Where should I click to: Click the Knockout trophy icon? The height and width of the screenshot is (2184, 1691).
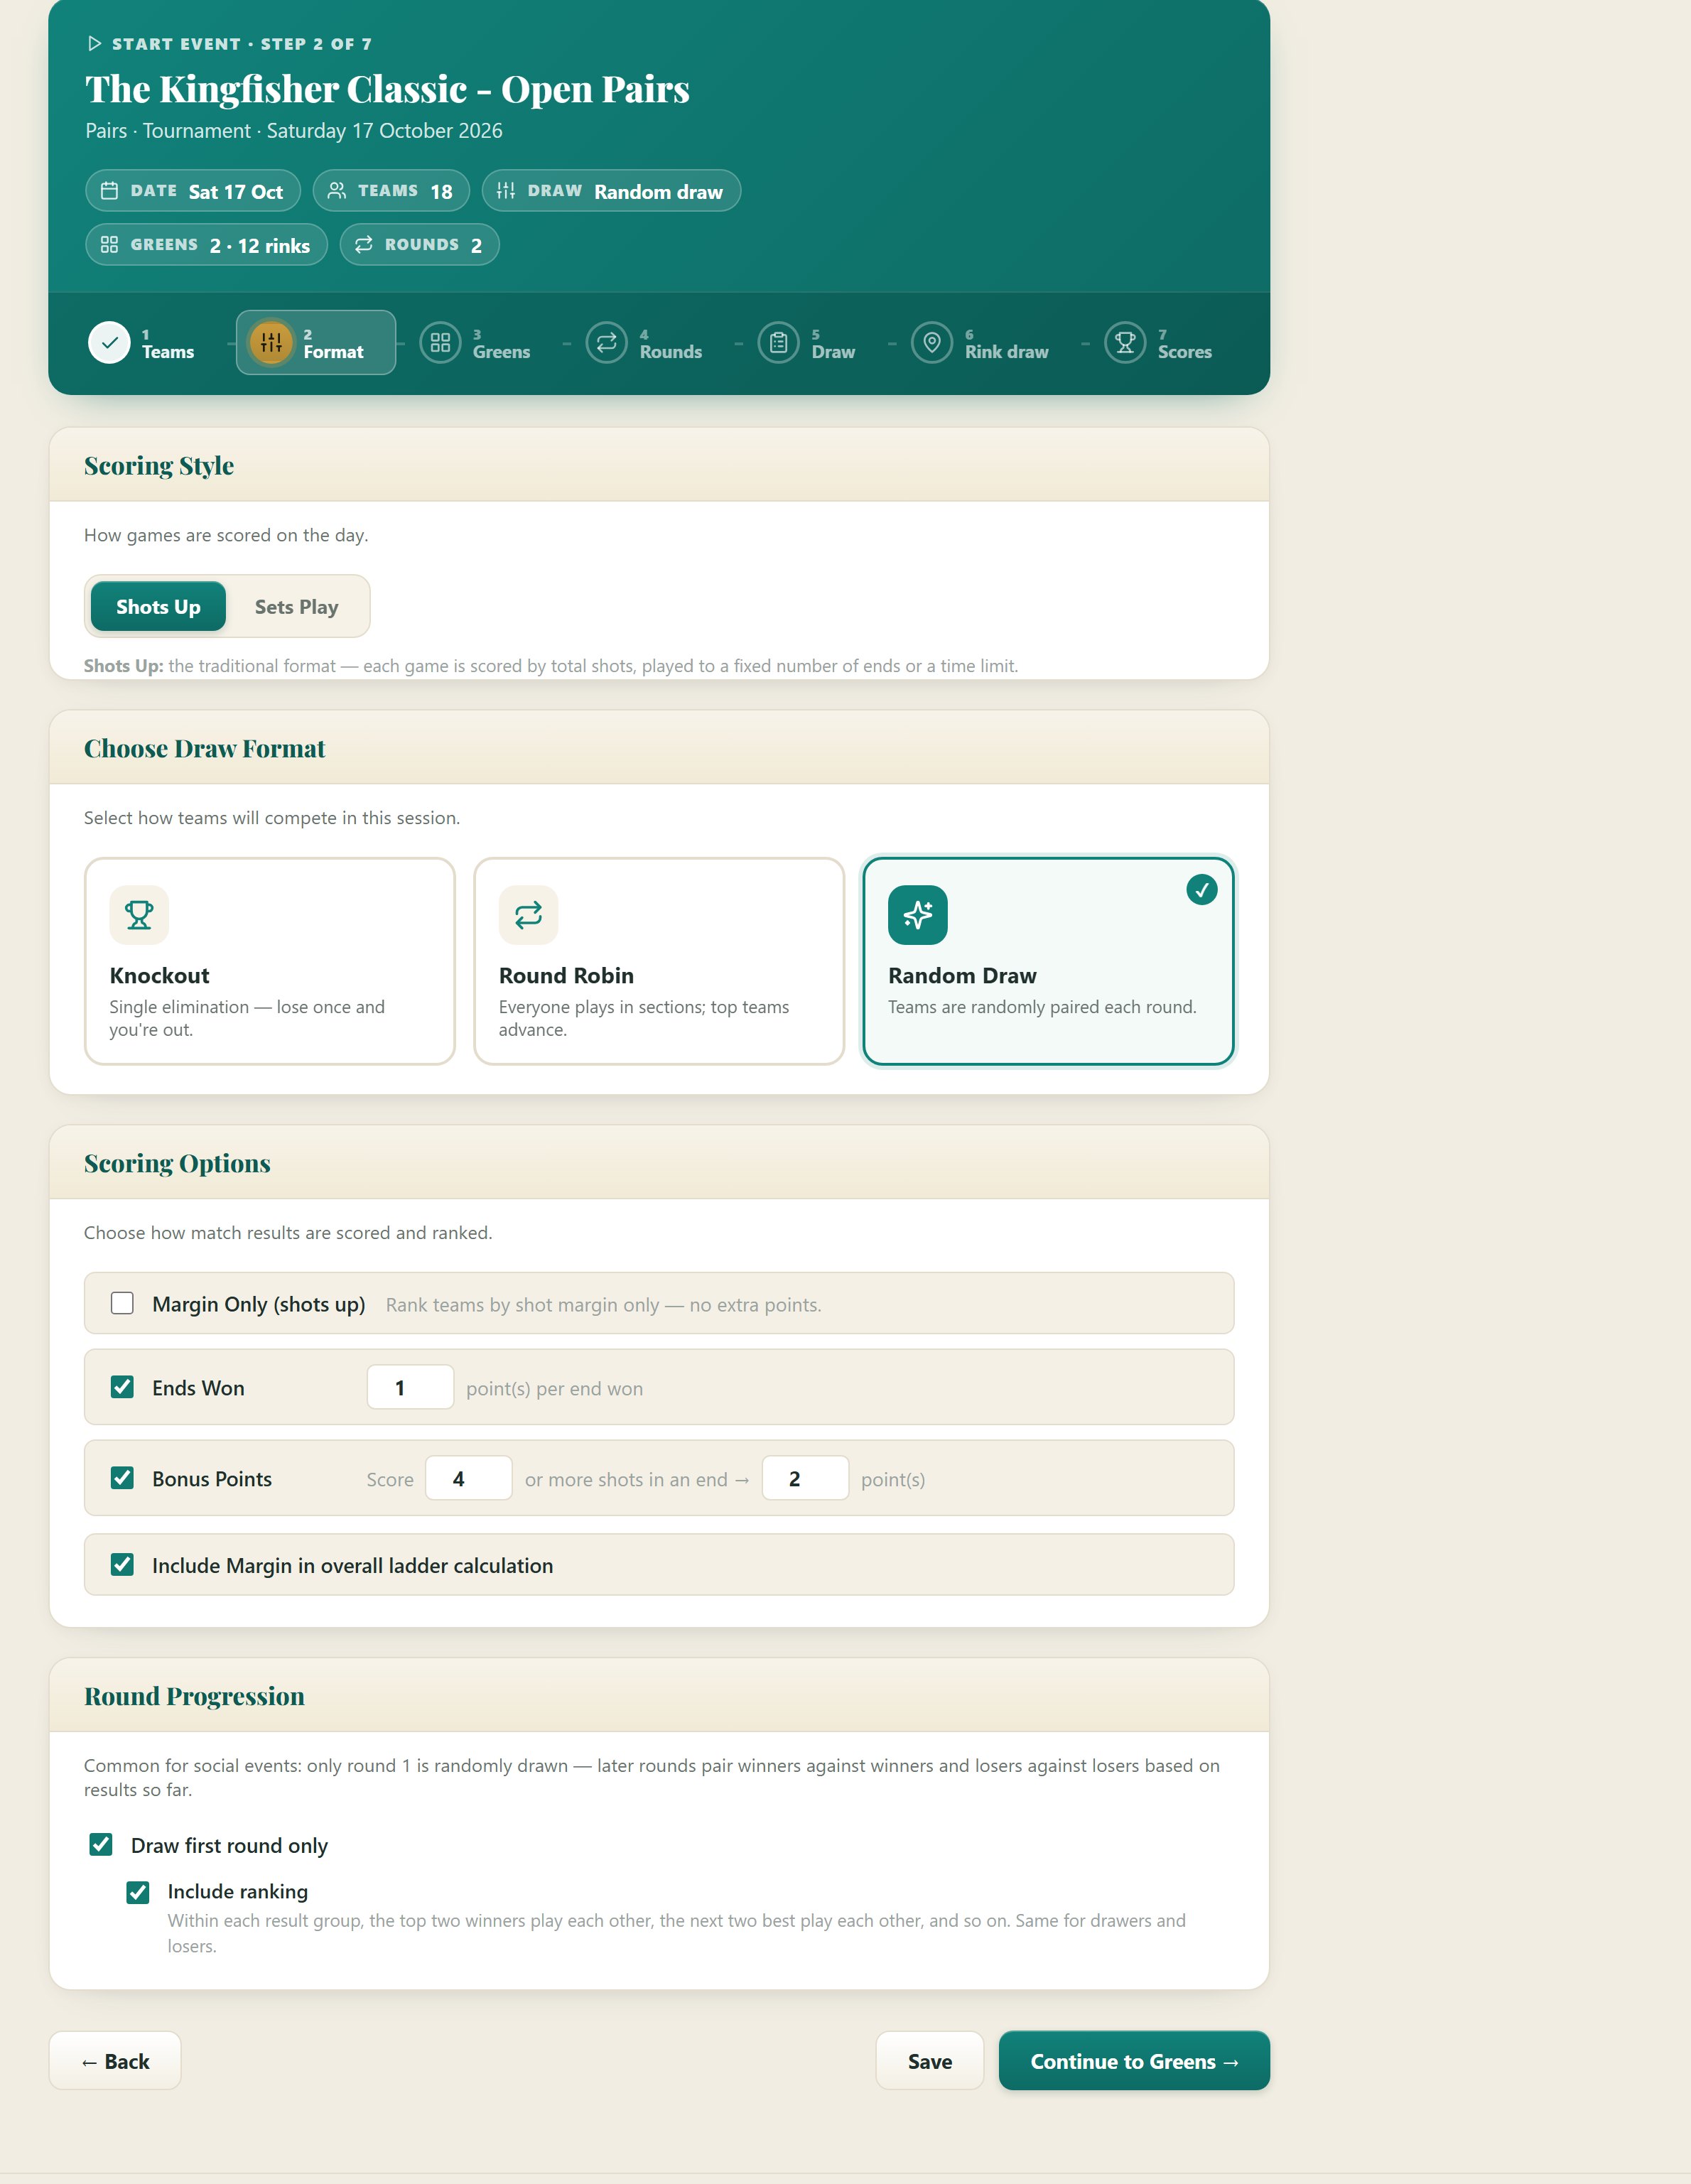[x=139, y=915]
